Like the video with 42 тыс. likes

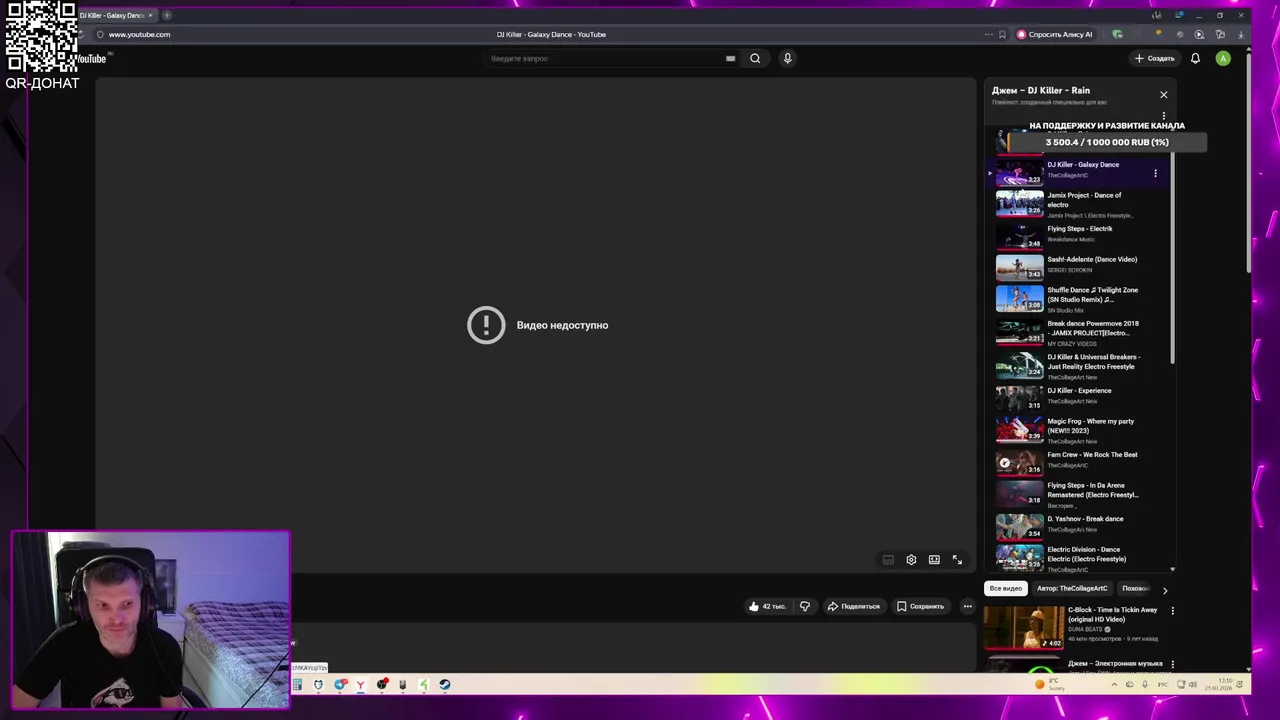[x=767, y=606]
